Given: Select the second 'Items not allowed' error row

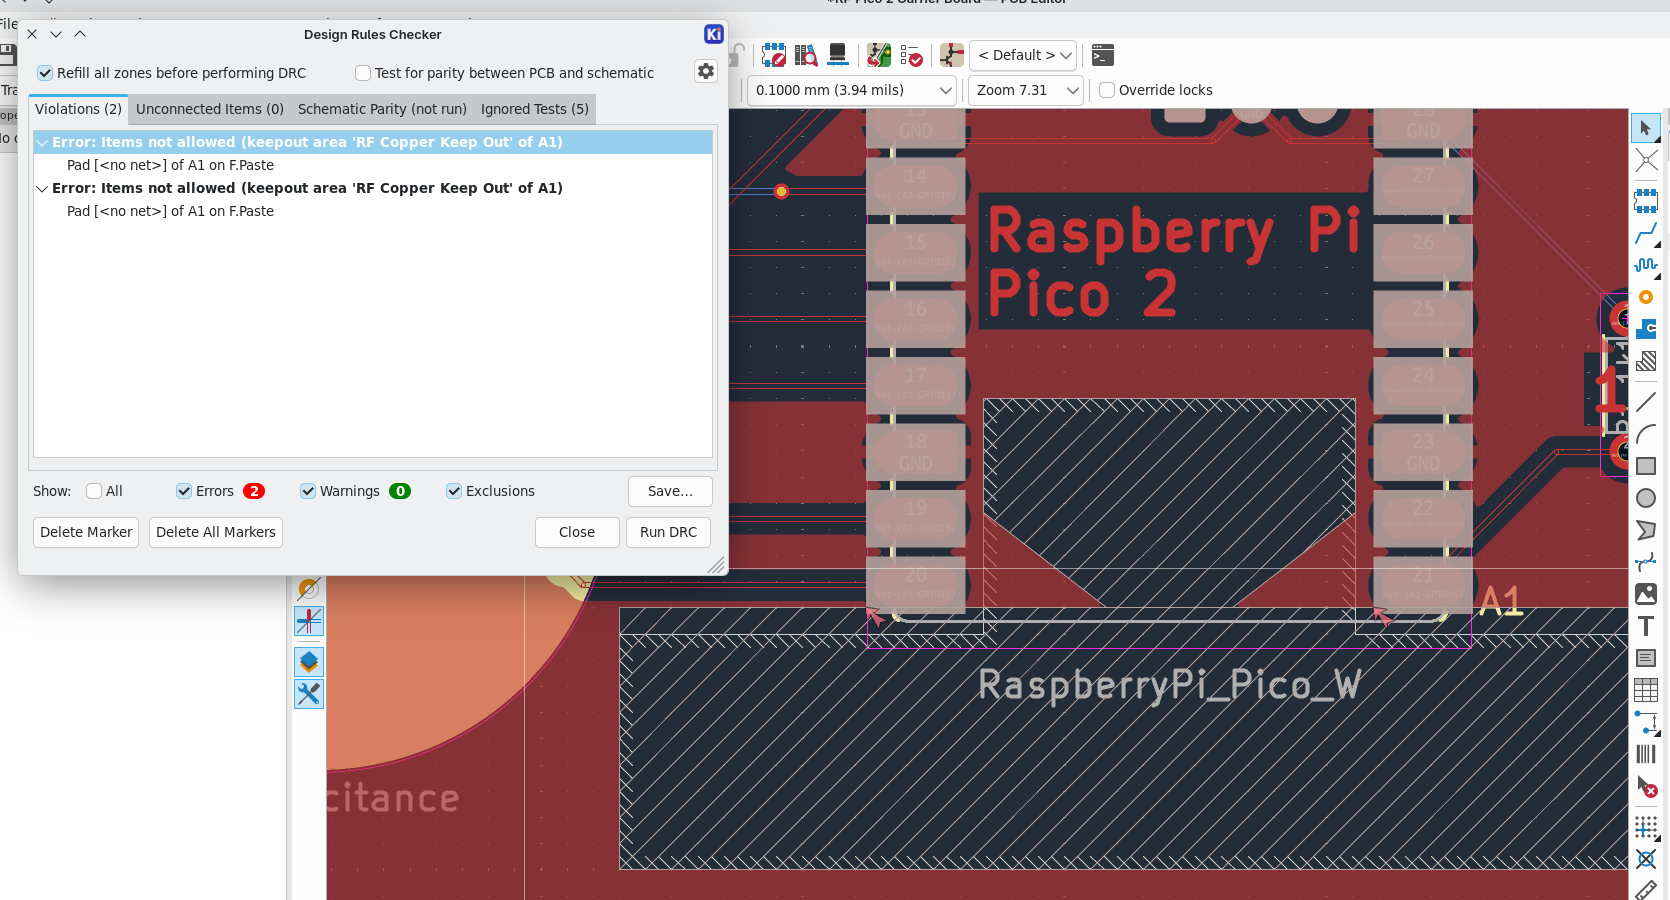Looking at the screenshot, I should pyautogui.click(x=373, y=188).
